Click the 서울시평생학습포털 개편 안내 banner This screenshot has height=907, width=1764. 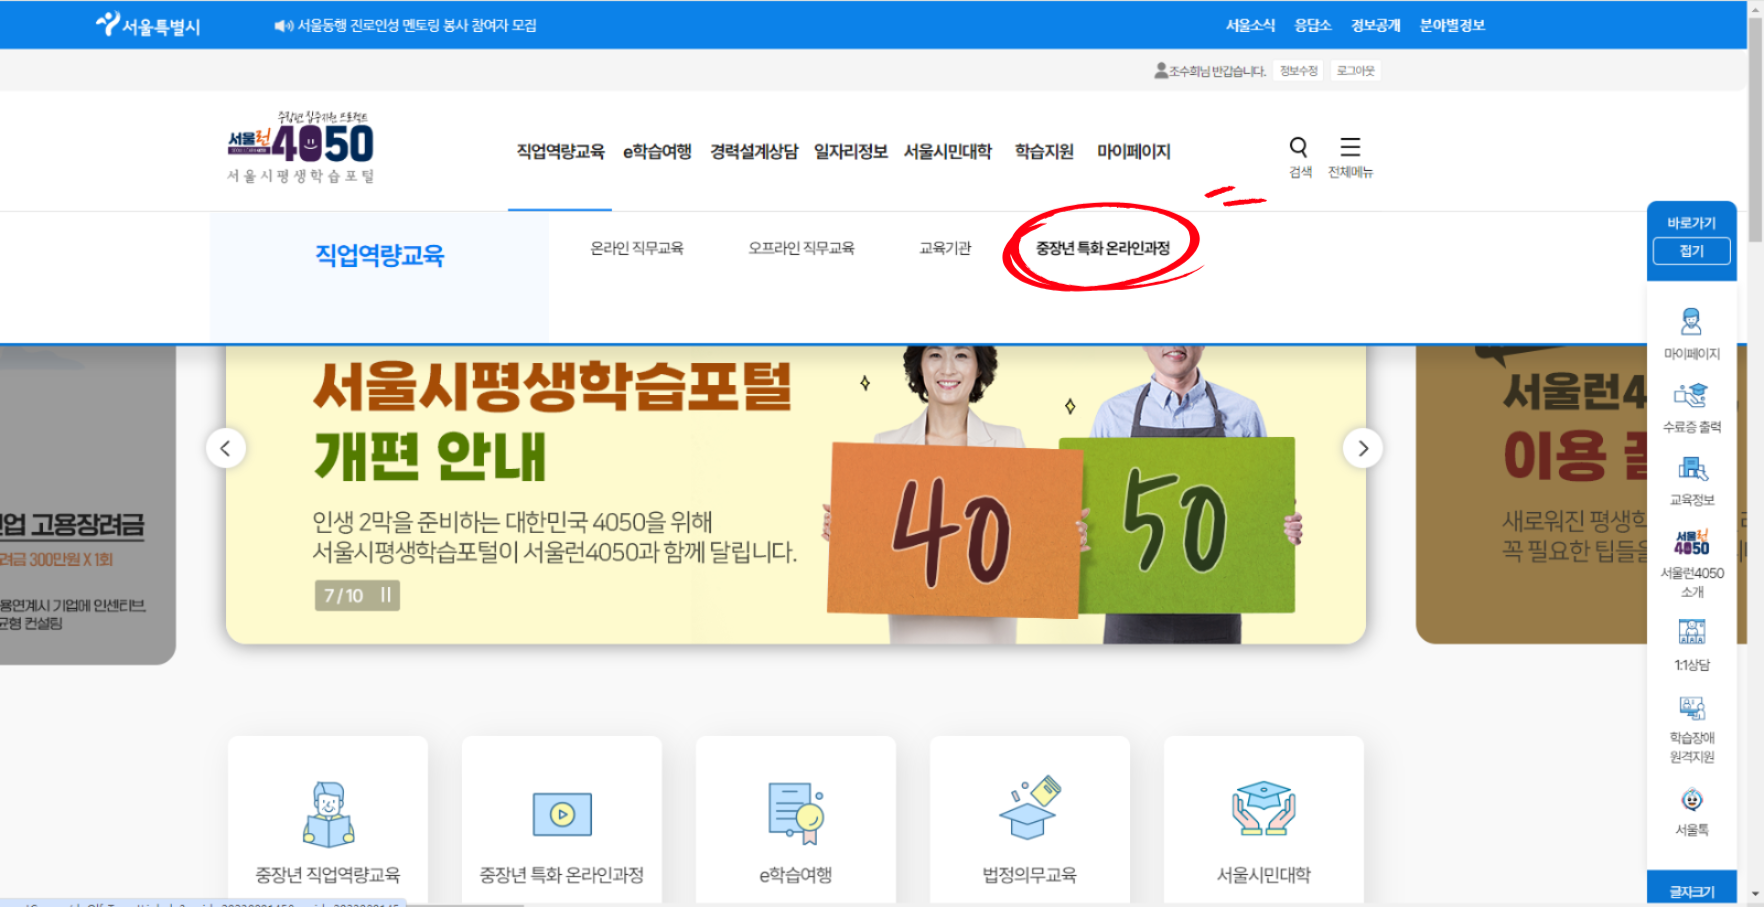[796, 495]
